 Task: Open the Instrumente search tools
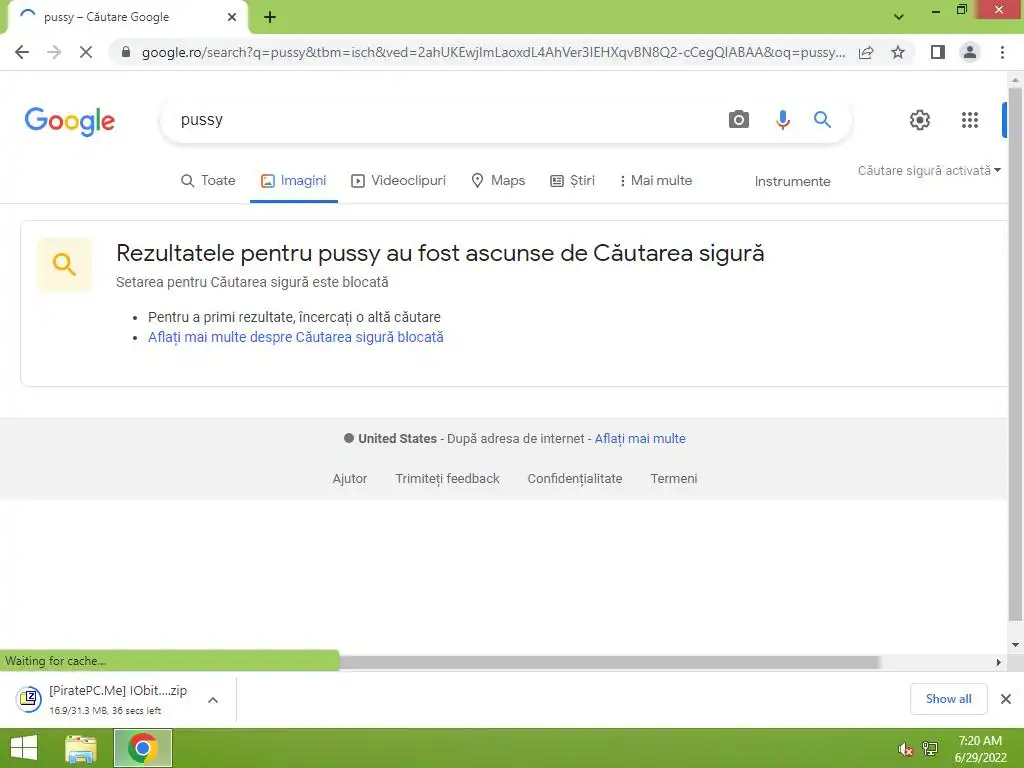pyautogui.click(x=792, y=182)
